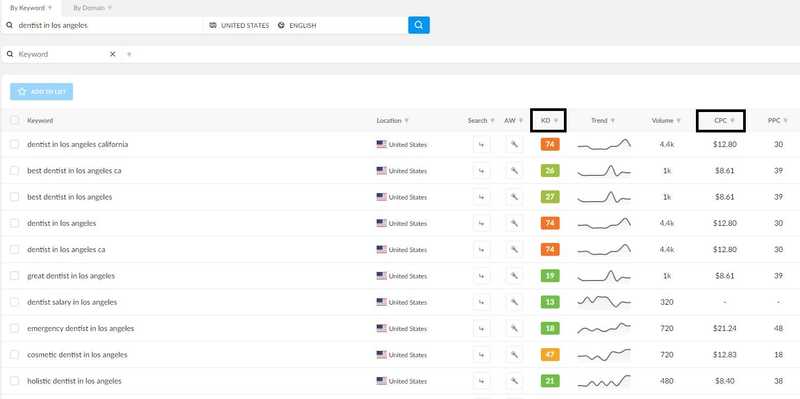Screen dimensions: 800x399
Task: Open the Search column filter dropdown
Action: [x=492, y=121]
